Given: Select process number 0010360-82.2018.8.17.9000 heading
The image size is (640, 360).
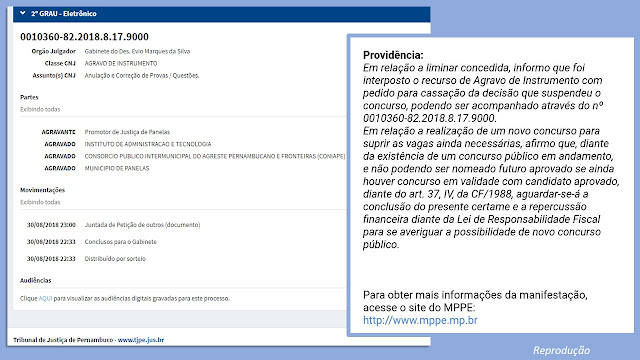Looking at the screenshot, I should tap(84, 37).
